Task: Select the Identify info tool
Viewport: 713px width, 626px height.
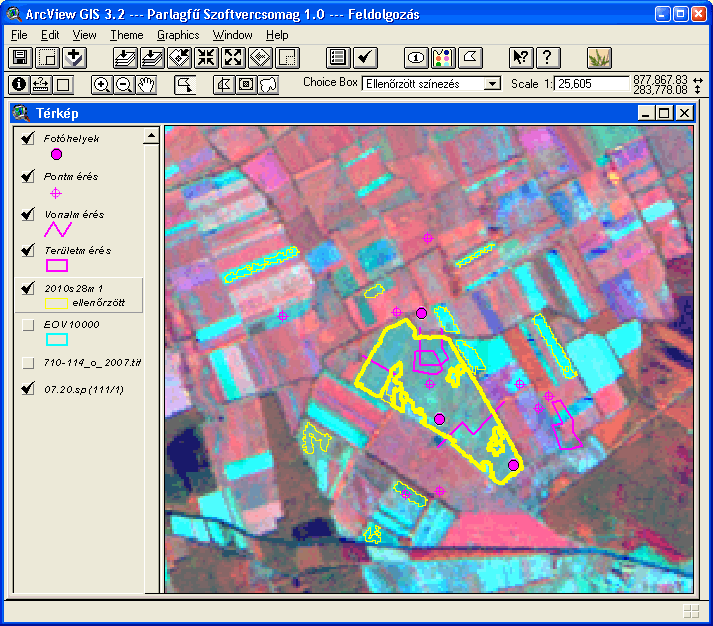Action: [x=18, y=85]
